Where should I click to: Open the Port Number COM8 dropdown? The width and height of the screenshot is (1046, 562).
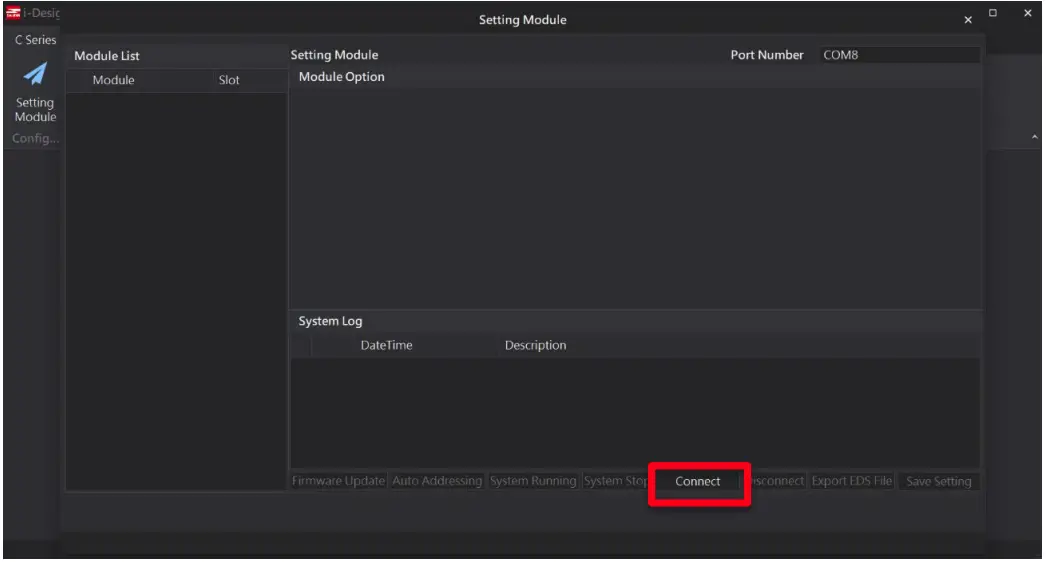pos(899,55)
